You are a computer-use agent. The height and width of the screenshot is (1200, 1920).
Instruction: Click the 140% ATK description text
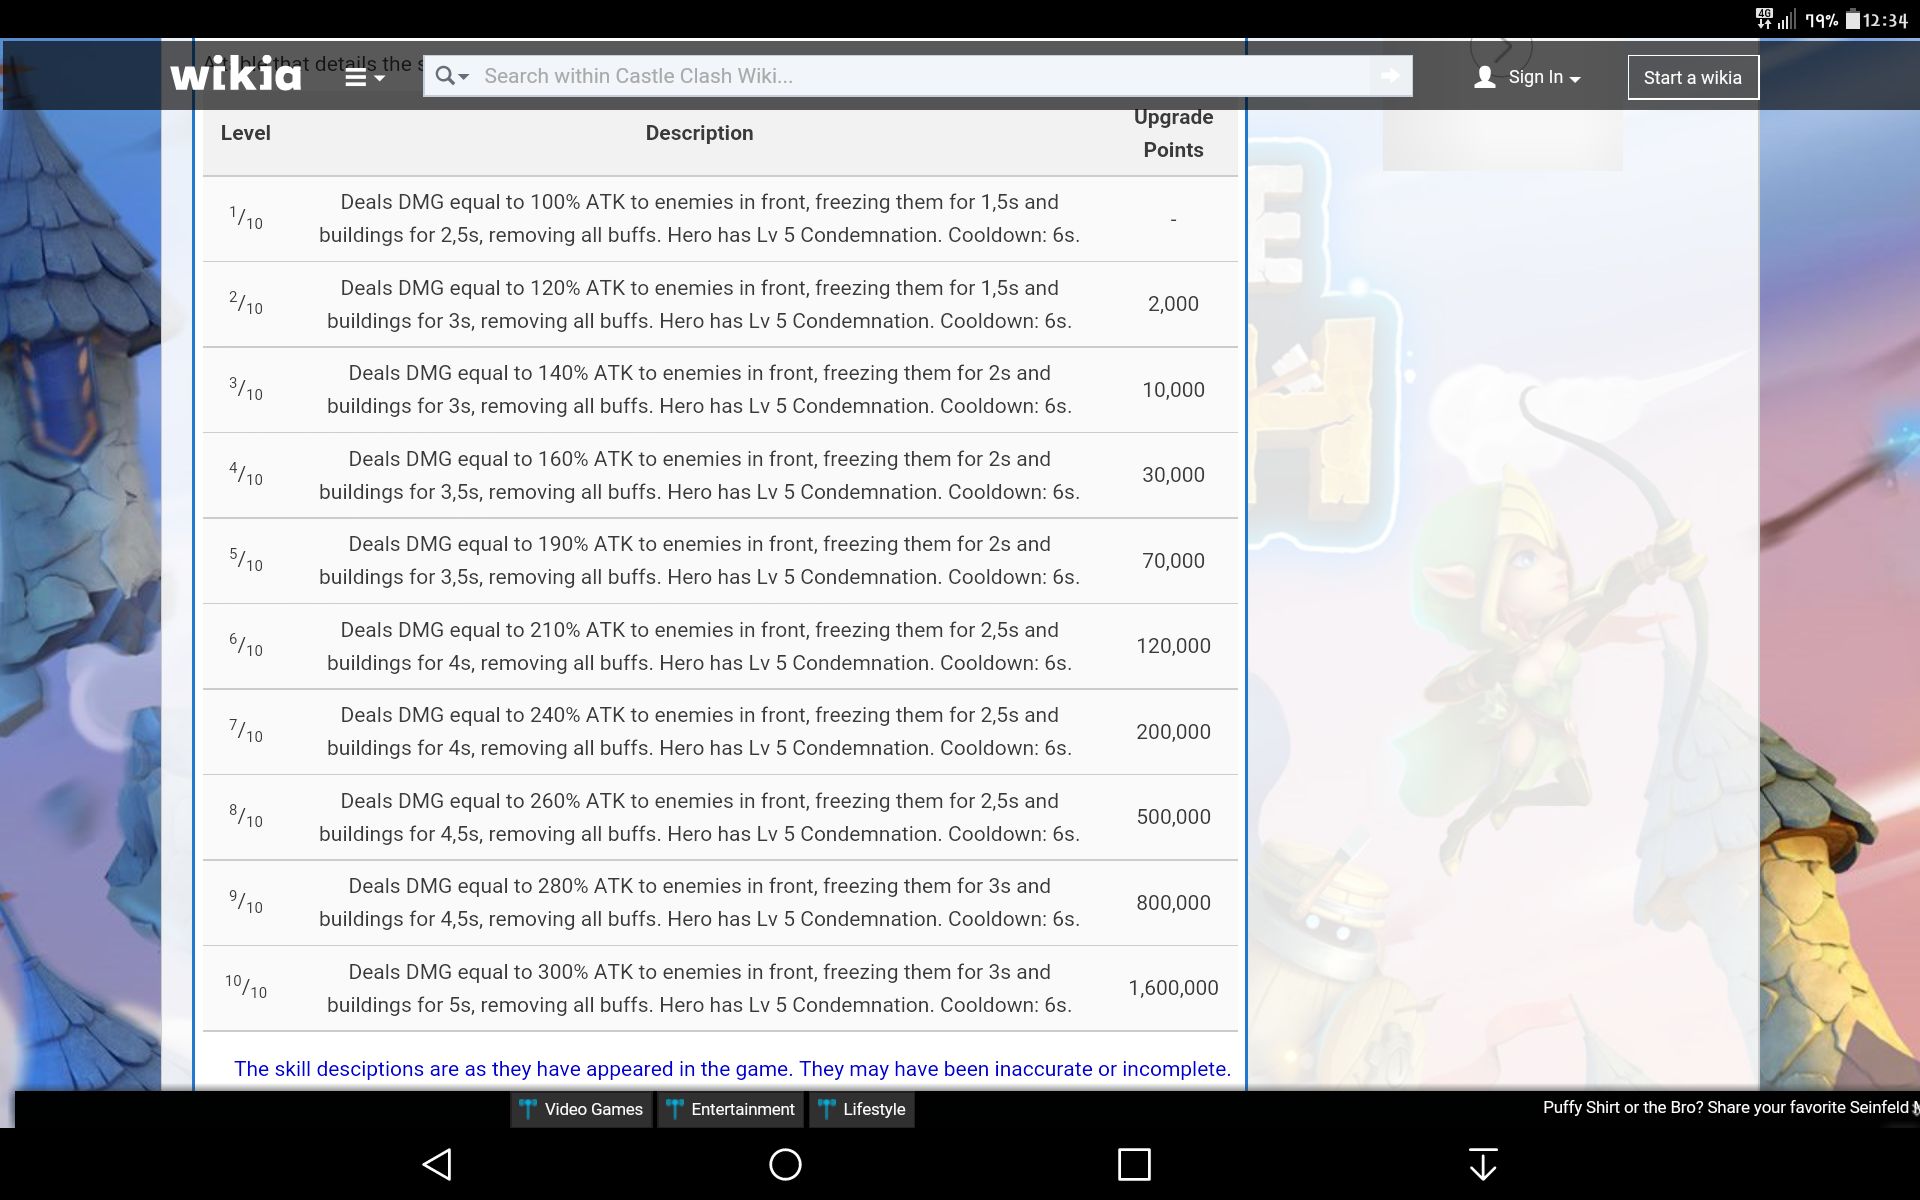click(x=699, y=389)
